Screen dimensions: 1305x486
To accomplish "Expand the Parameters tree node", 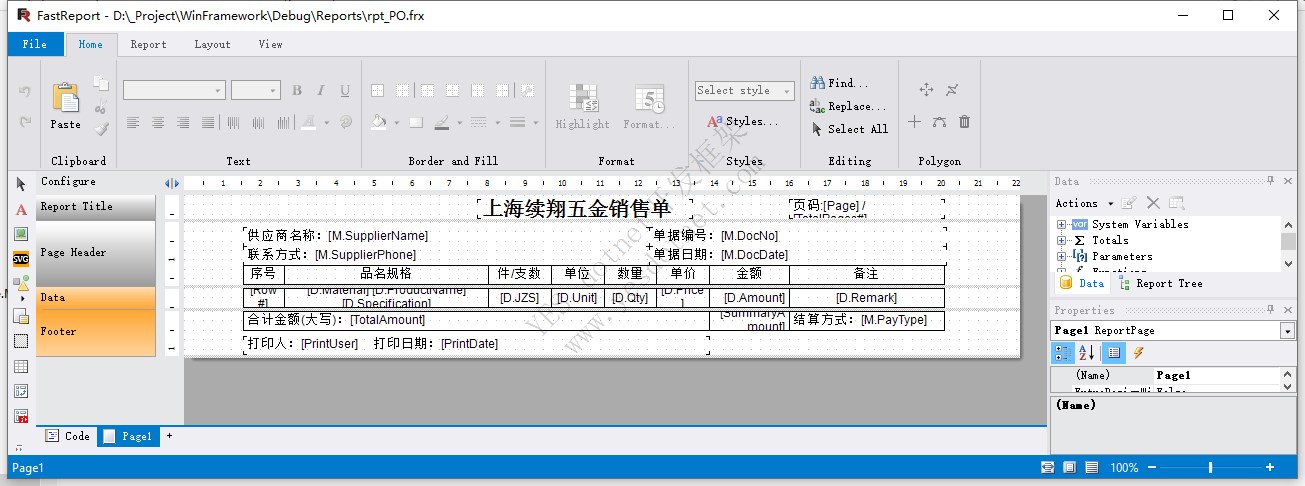I will (x=1061, y=256).
